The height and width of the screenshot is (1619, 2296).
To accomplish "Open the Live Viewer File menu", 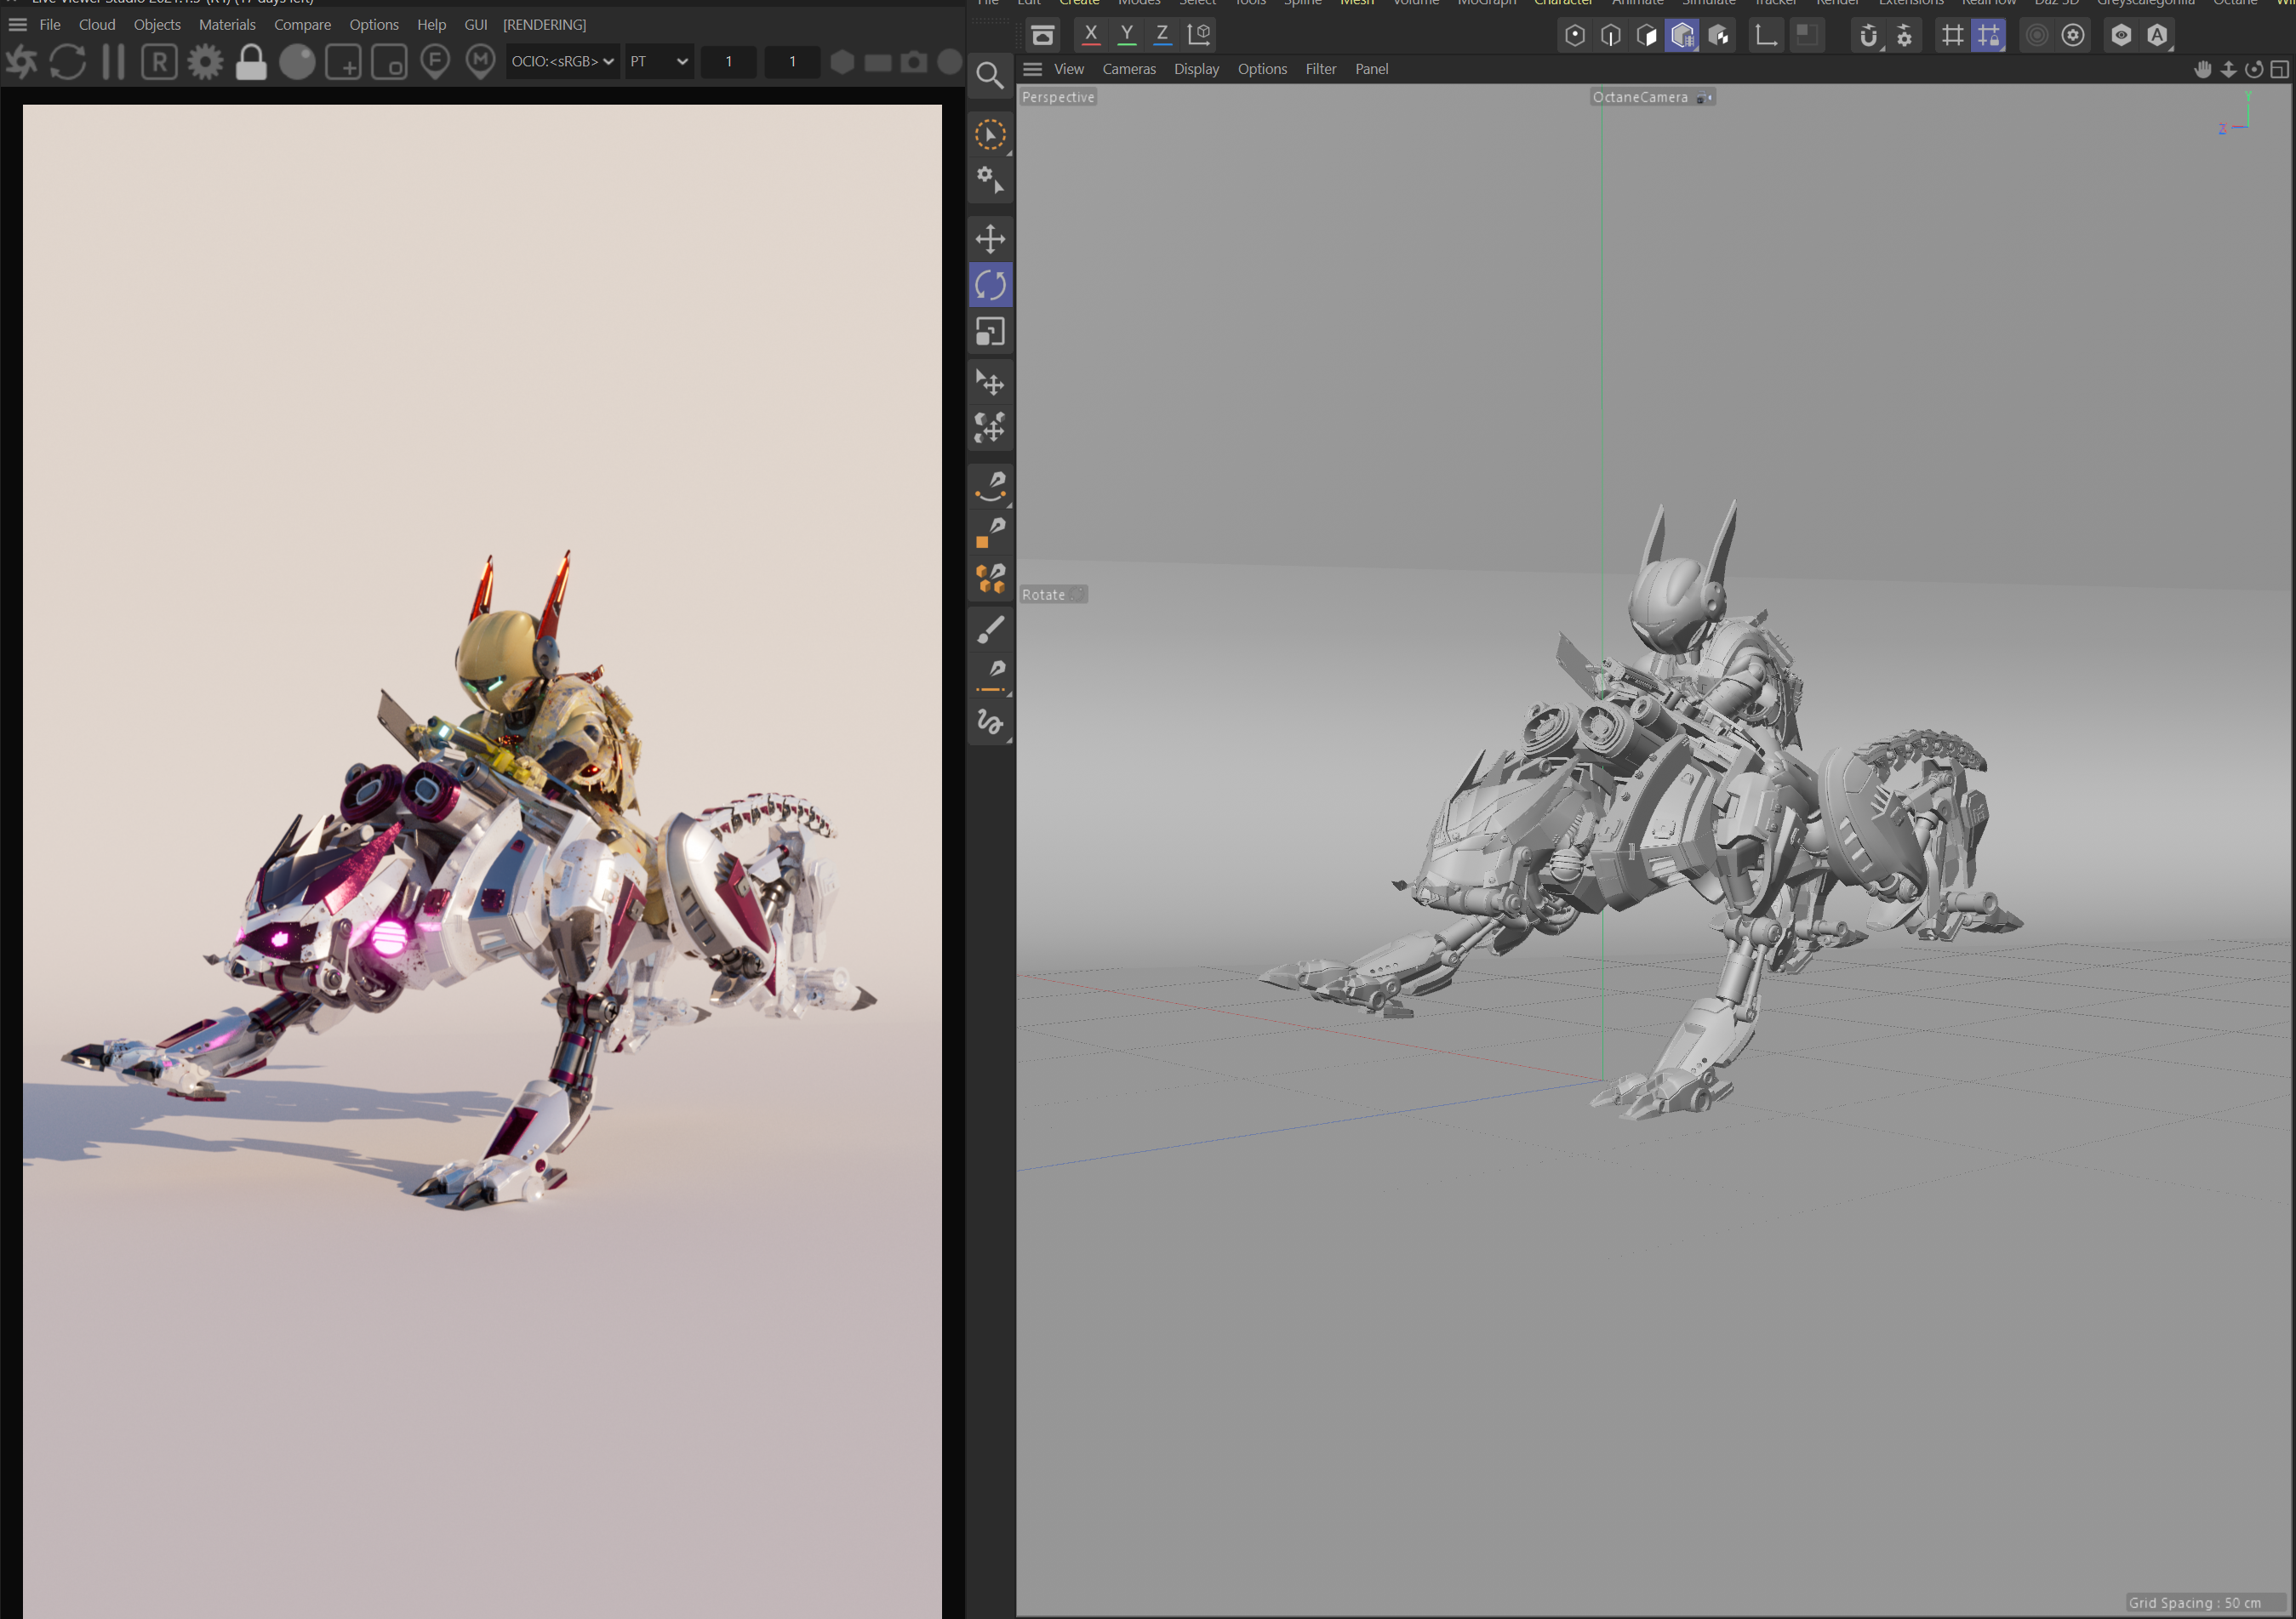I will 50,24.
